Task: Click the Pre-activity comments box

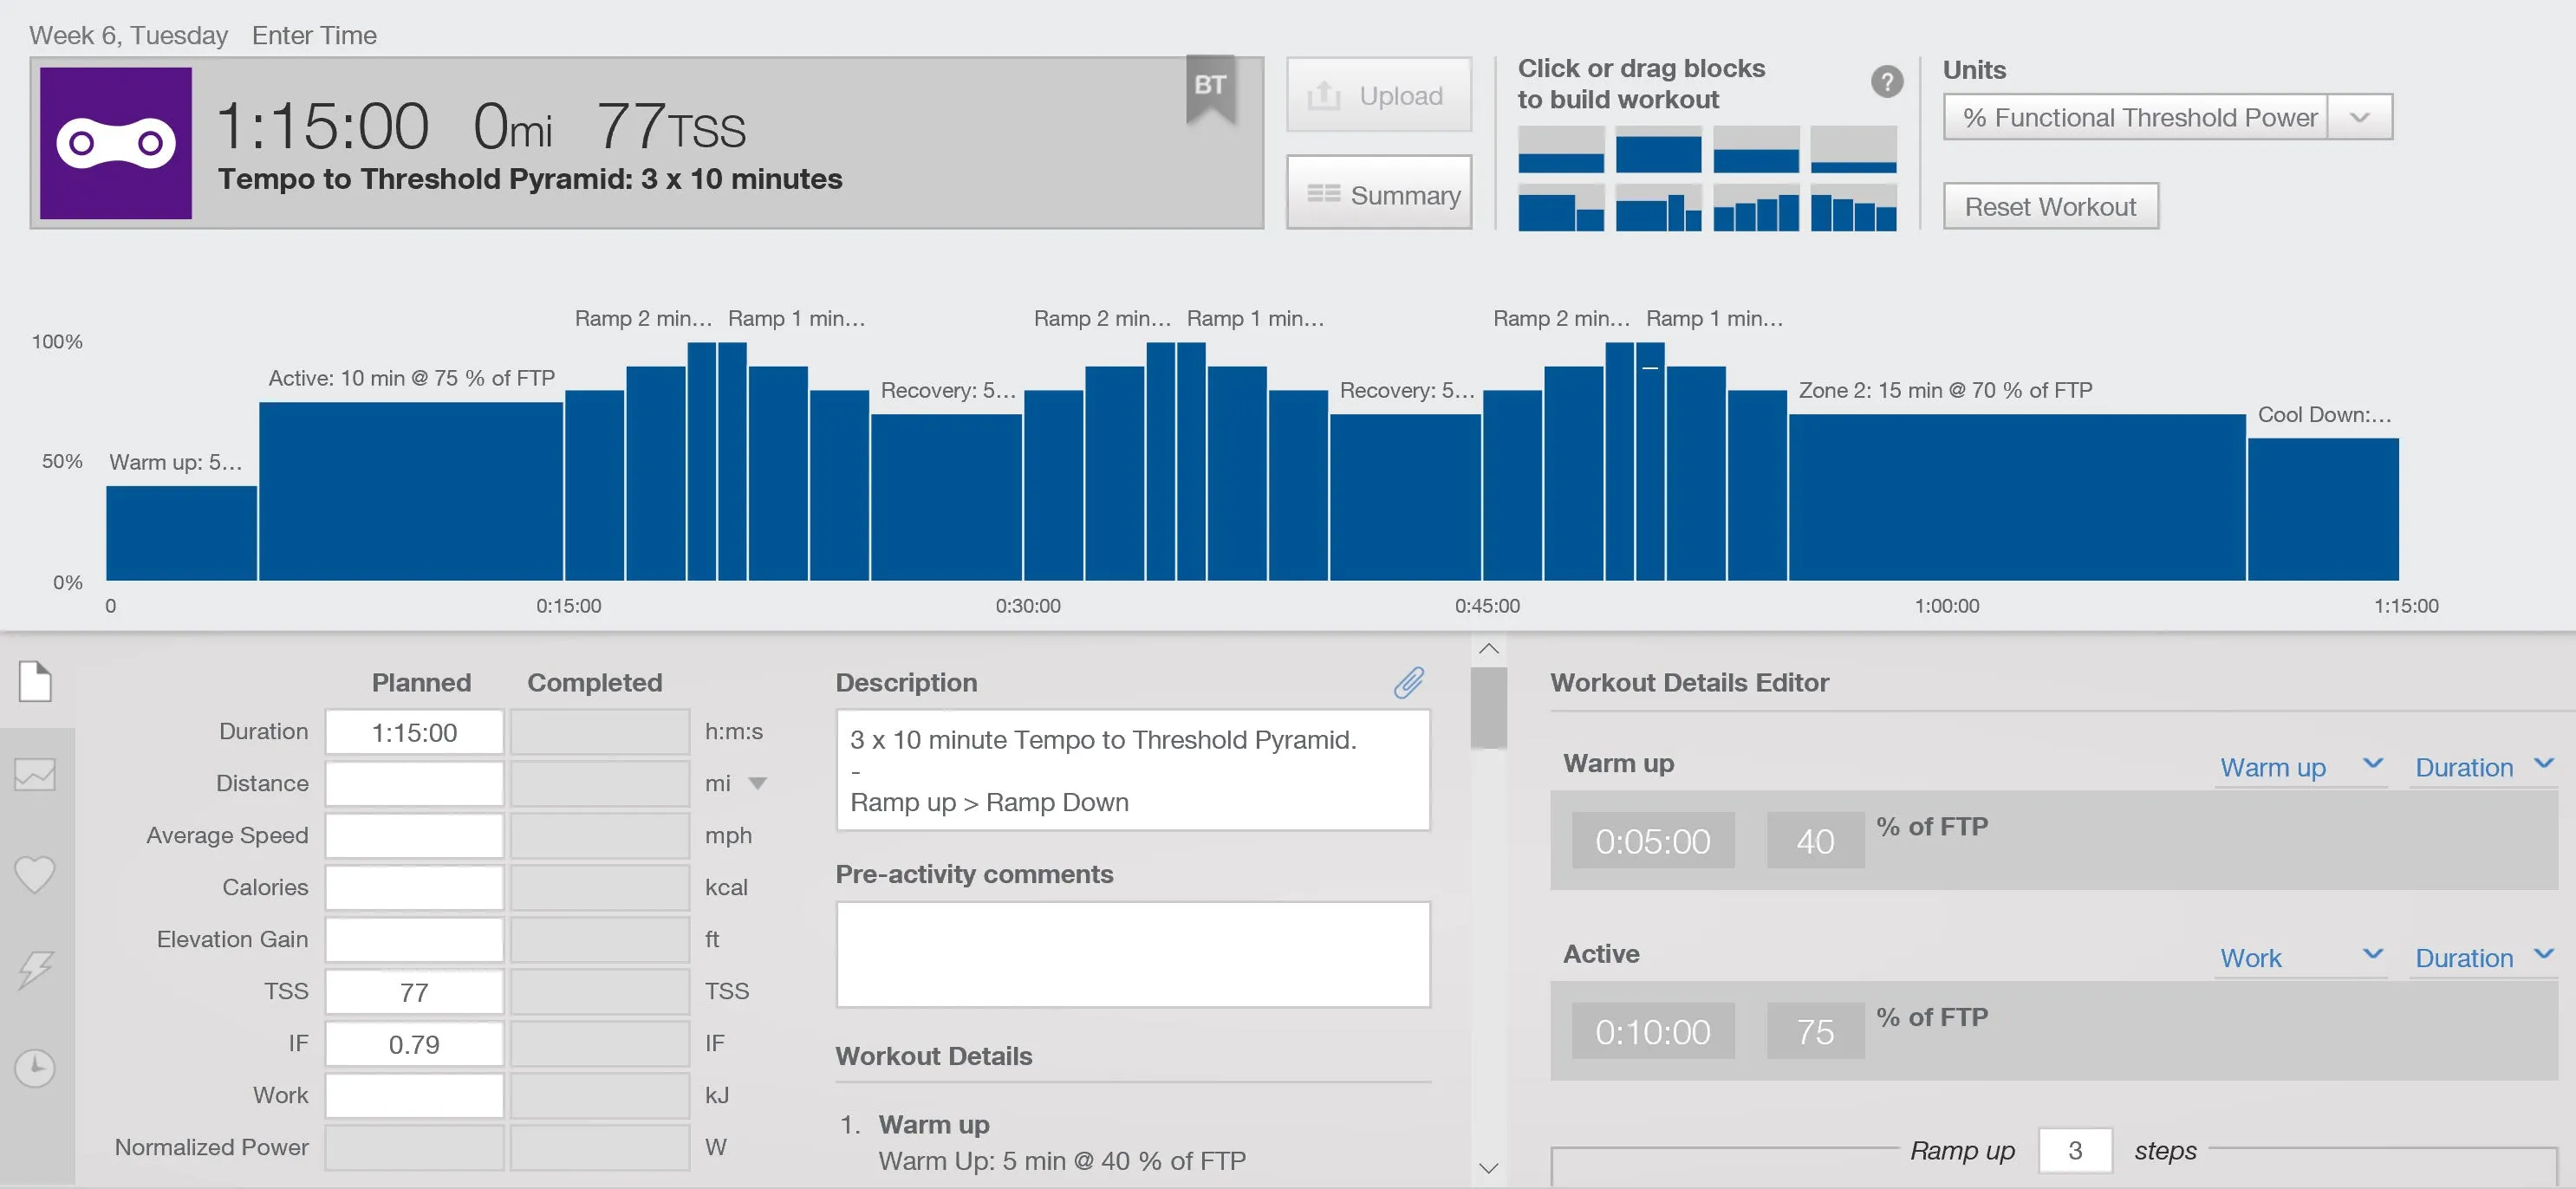Action: 1133,954
